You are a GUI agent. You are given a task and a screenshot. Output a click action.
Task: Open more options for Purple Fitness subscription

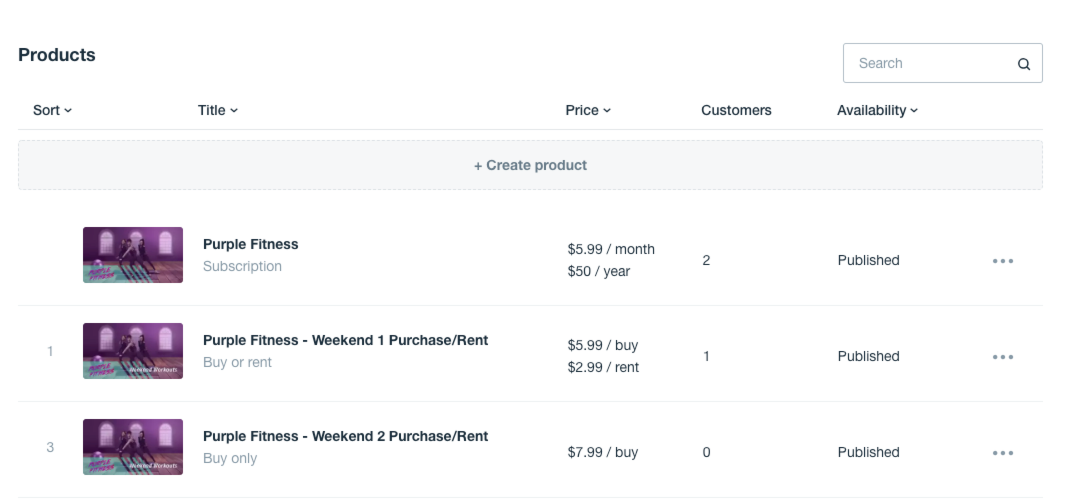tap(1002, 261)
